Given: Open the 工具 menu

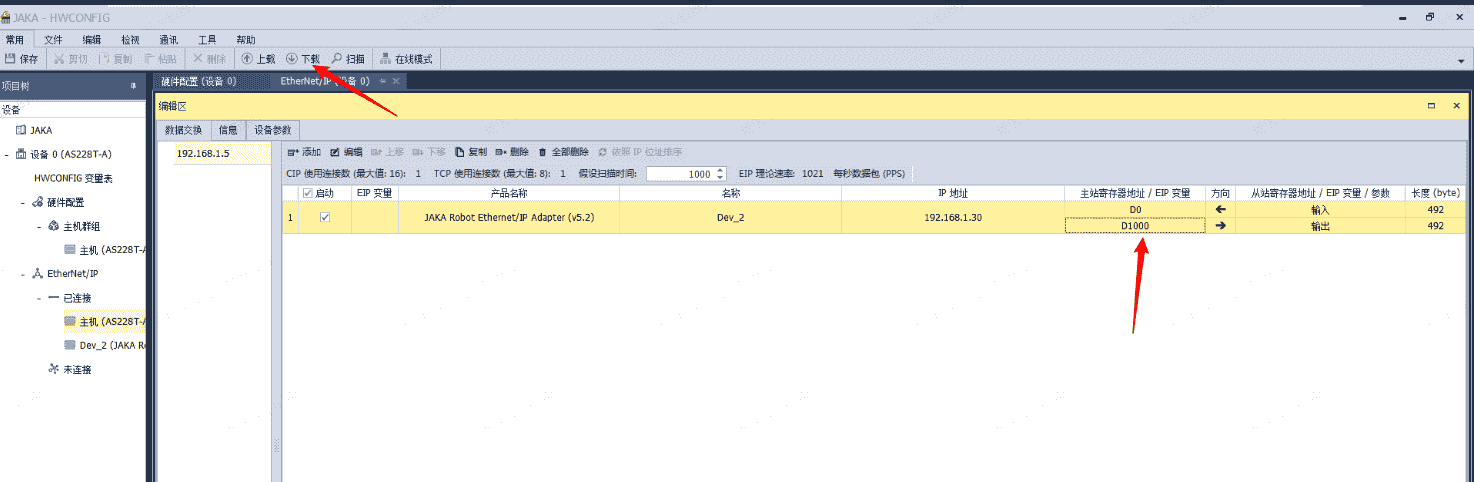Looking at the screenshot, I should click(x=207, y=40).
